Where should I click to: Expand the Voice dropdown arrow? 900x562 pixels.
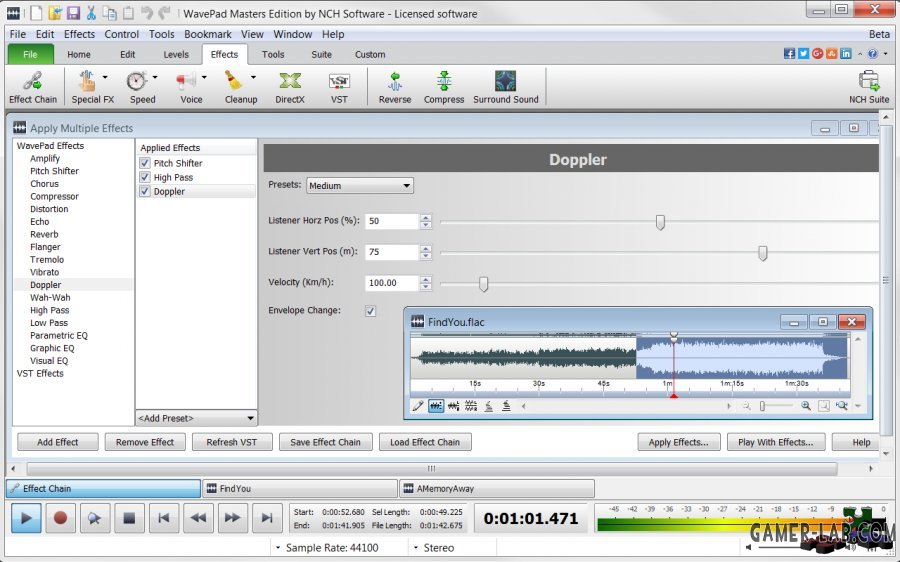(x=204, y=76)
